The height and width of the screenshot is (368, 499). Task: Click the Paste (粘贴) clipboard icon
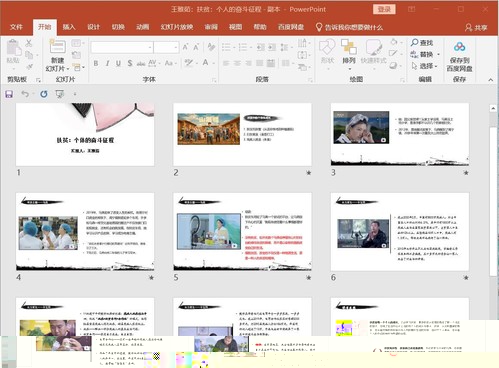pos(13,47)
